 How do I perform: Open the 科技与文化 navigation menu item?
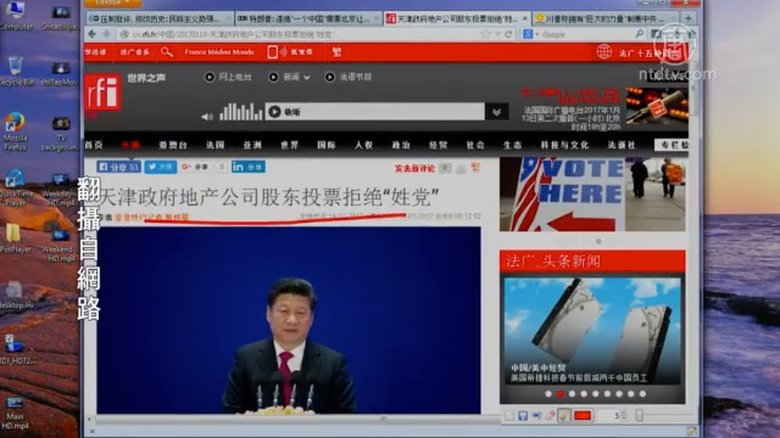coord(561,144)
